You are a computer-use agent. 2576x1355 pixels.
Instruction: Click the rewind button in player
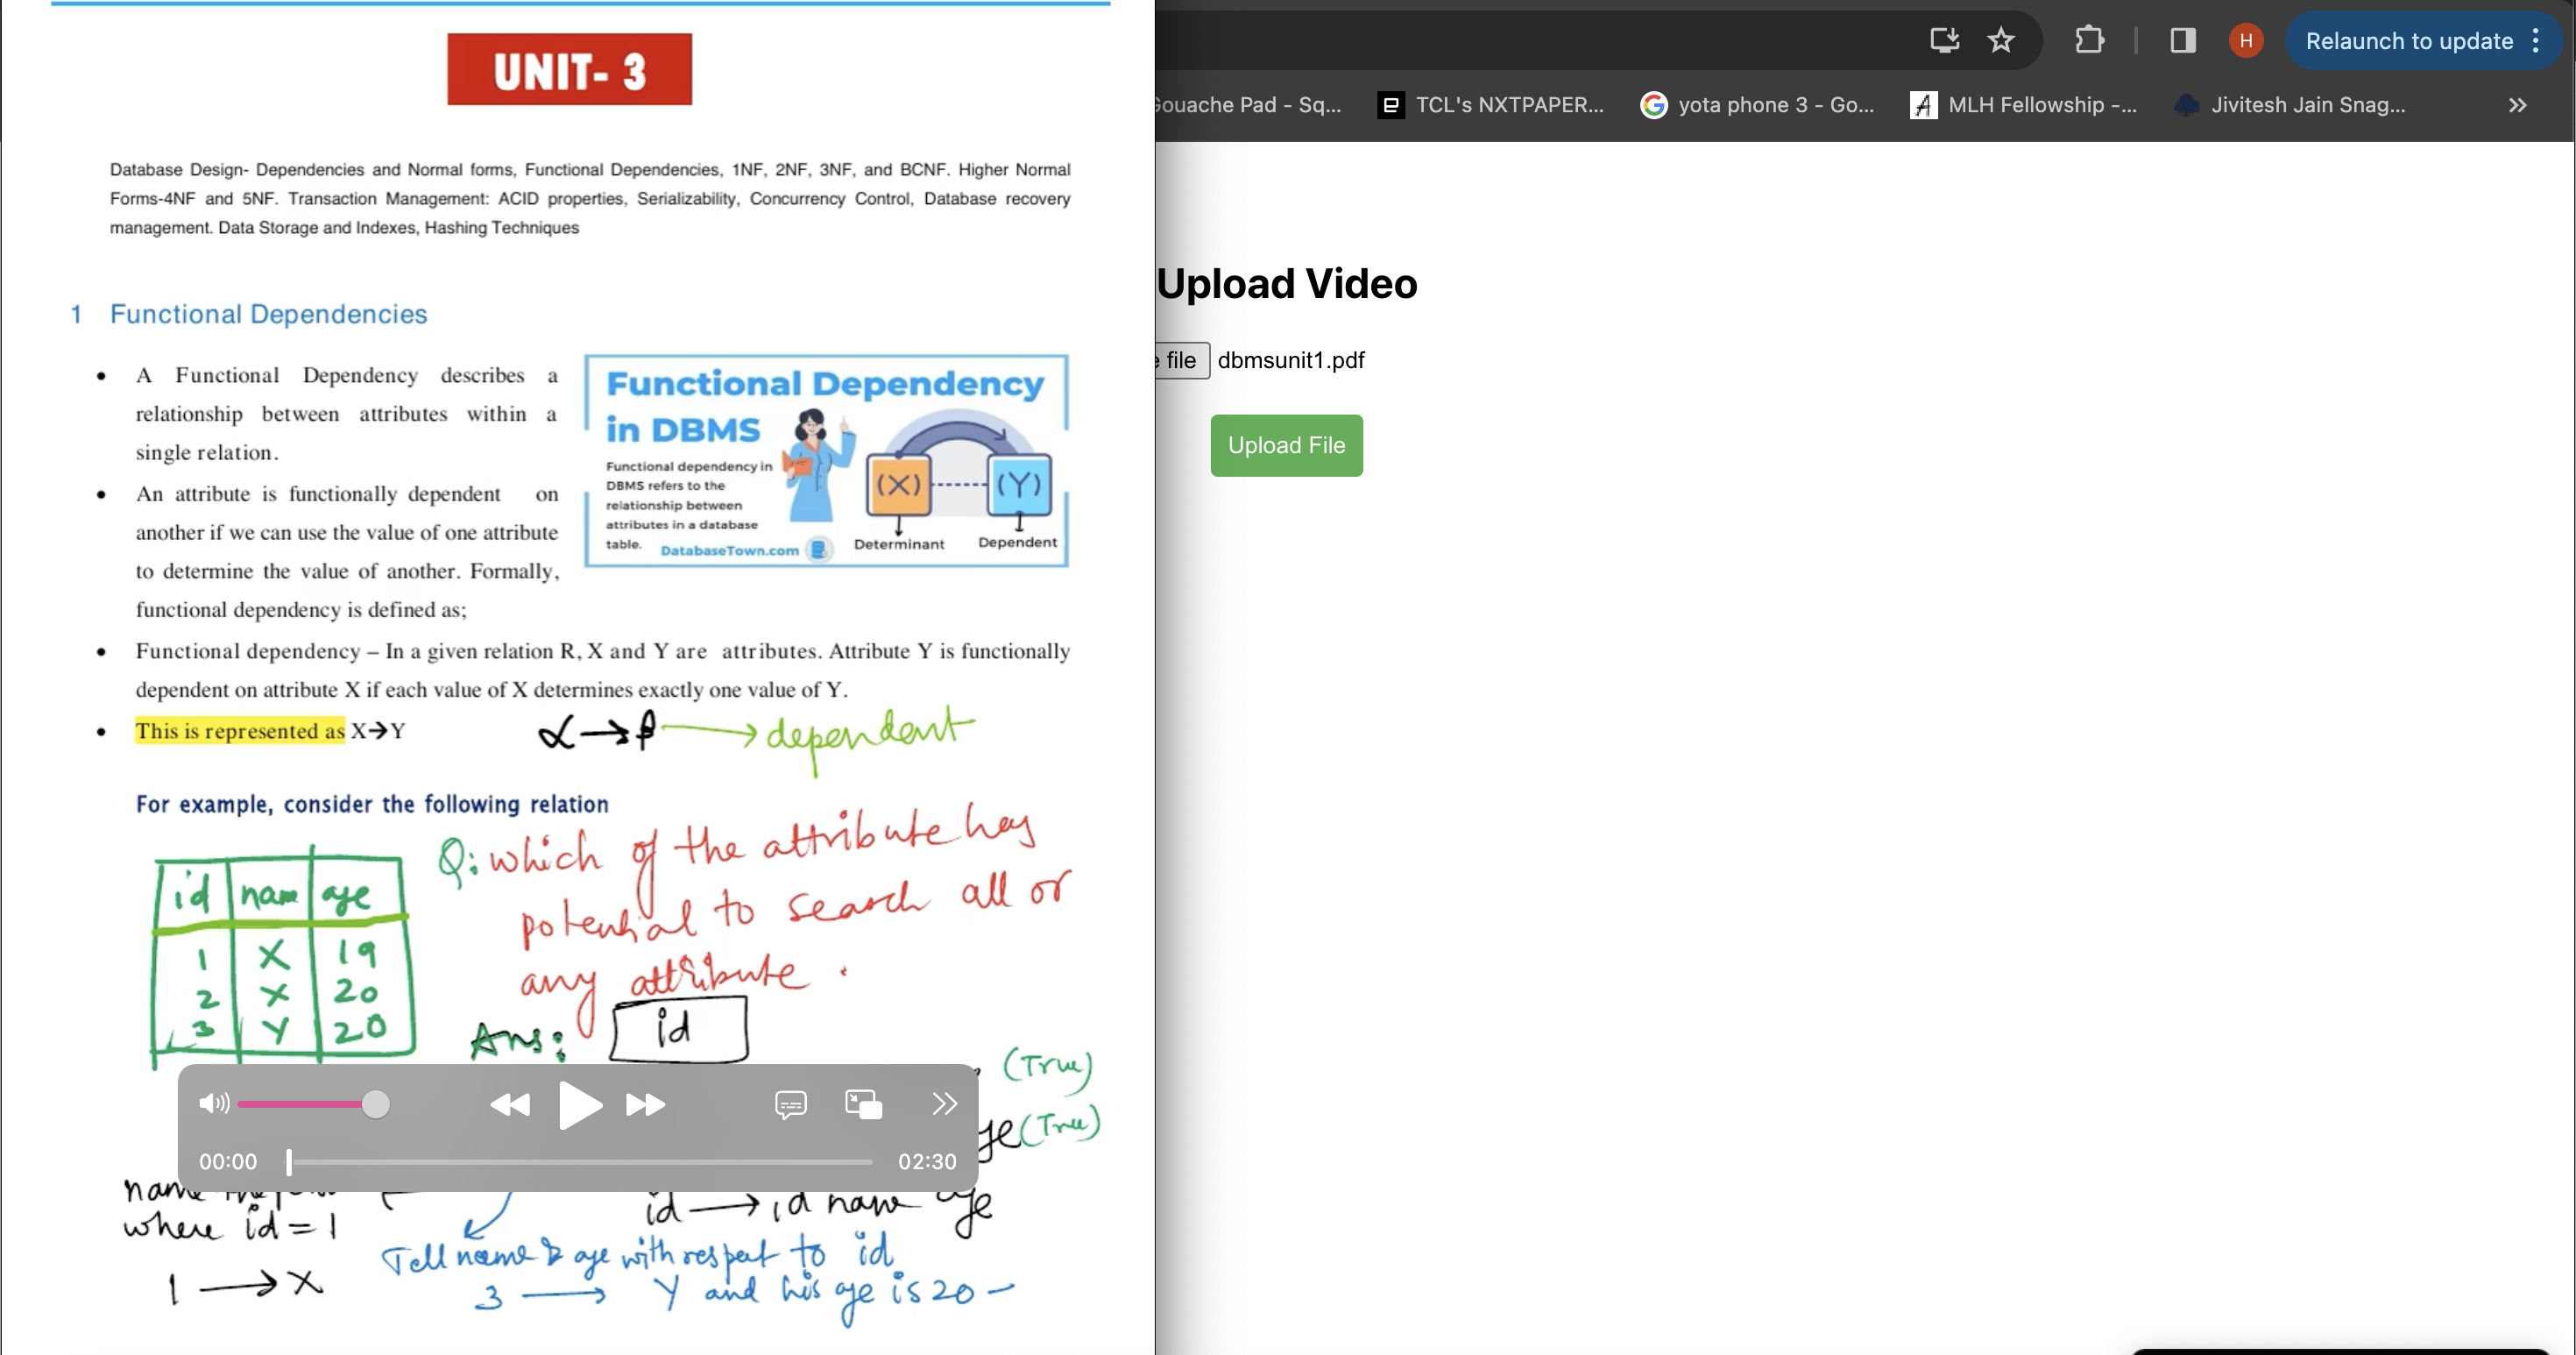pos(510,1104)
